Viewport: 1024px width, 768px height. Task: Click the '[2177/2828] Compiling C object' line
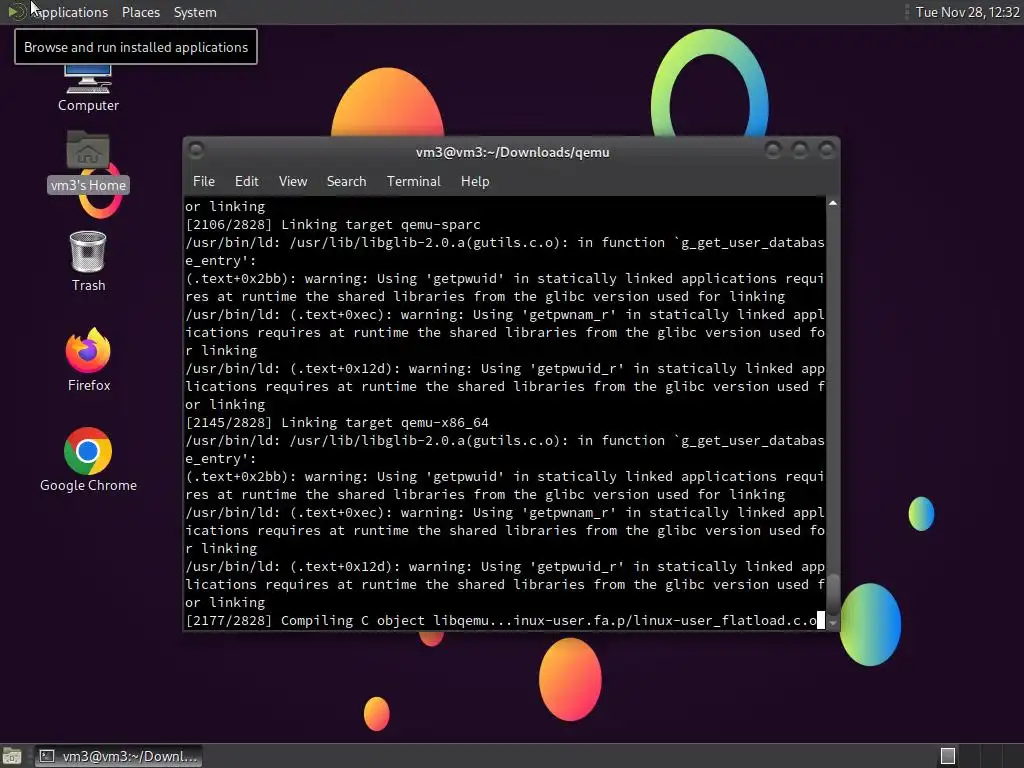pyautogui.click(x=501, y=620)
